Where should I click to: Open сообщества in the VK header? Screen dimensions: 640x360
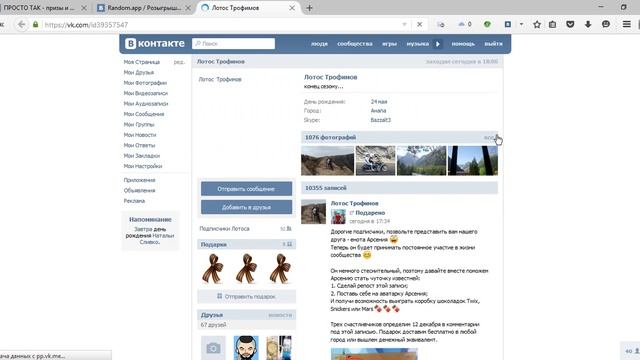click(x=355, y=44)
